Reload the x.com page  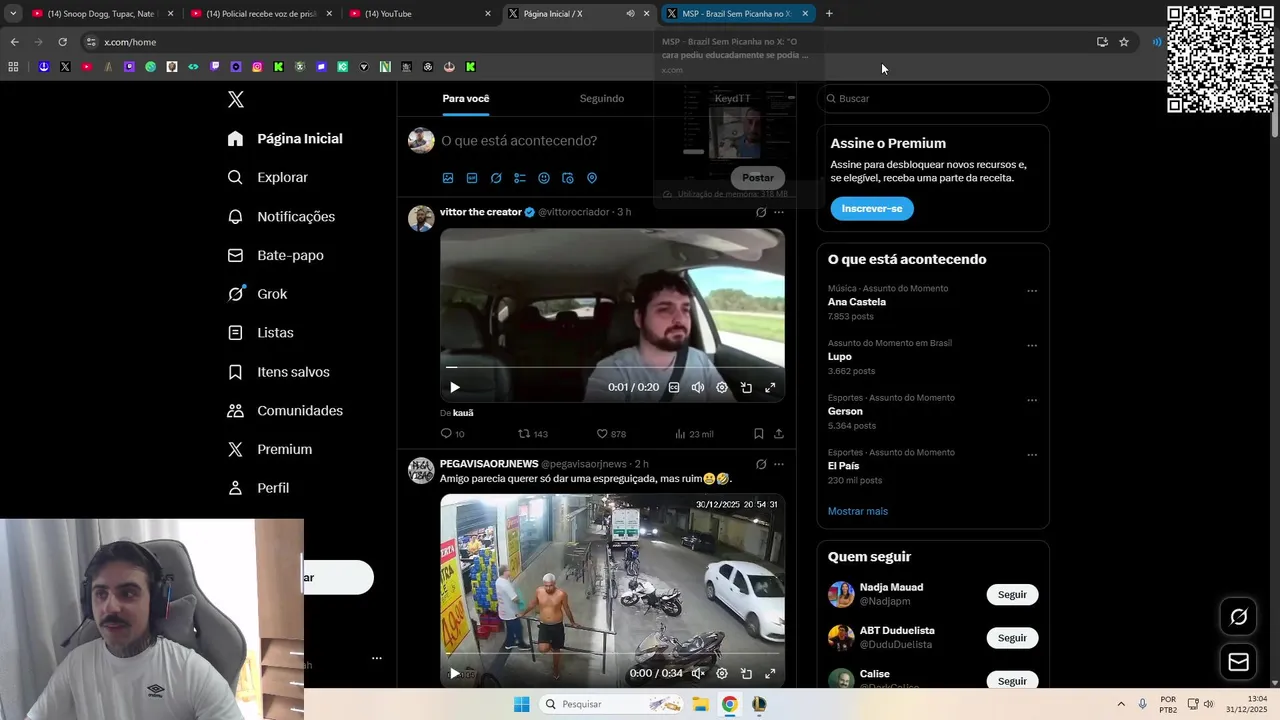coord(62,42)
